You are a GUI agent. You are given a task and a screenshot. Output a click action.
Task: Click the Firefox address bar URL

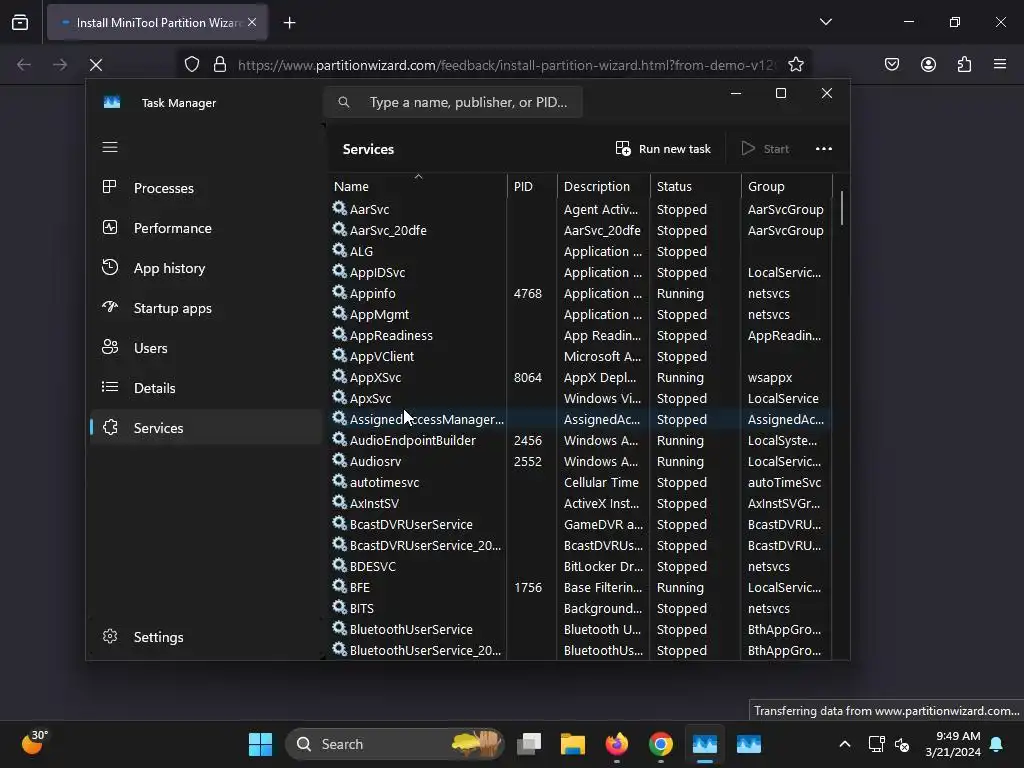pyautogui.click(x=506, y=65)
